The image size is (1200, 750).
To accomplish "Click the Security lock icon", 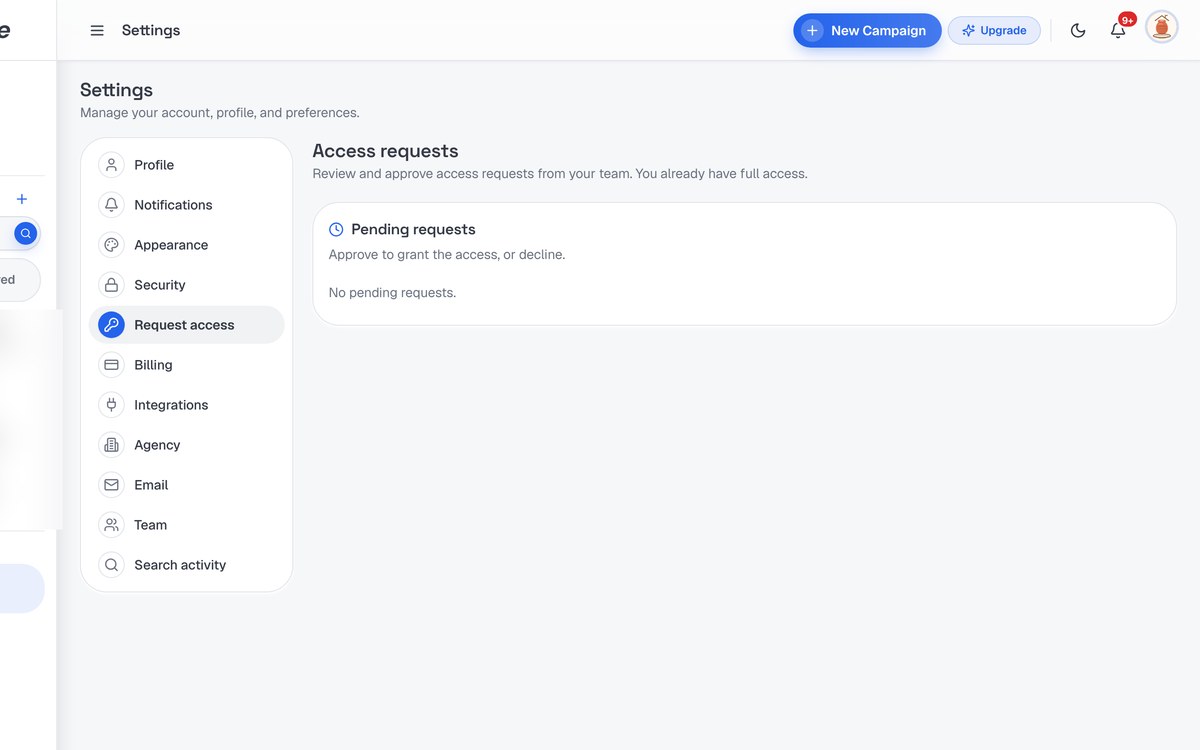I will [111, 285].
